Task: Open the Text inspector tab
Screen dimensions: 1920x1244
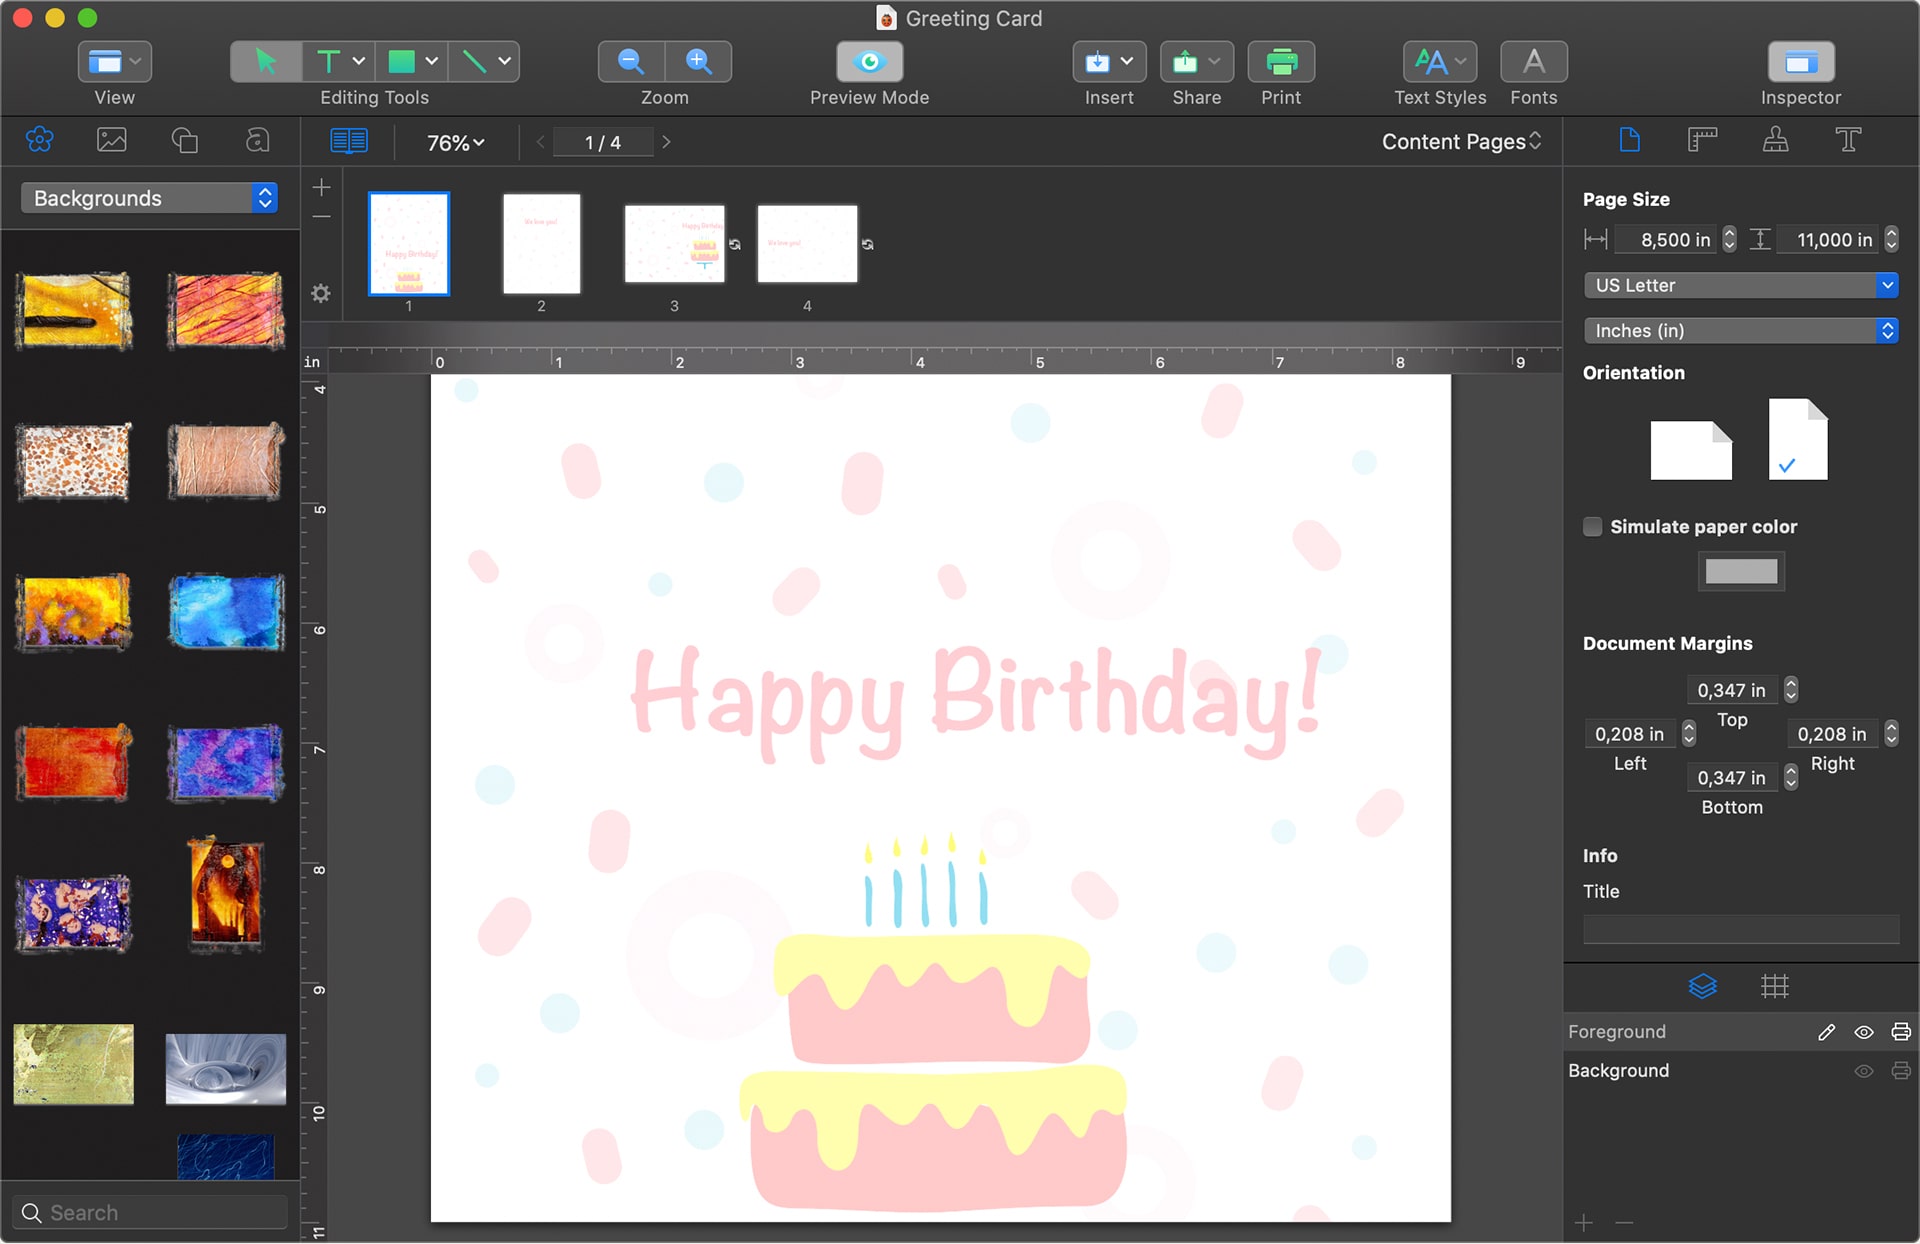Action: click(x=1849, y=140)
